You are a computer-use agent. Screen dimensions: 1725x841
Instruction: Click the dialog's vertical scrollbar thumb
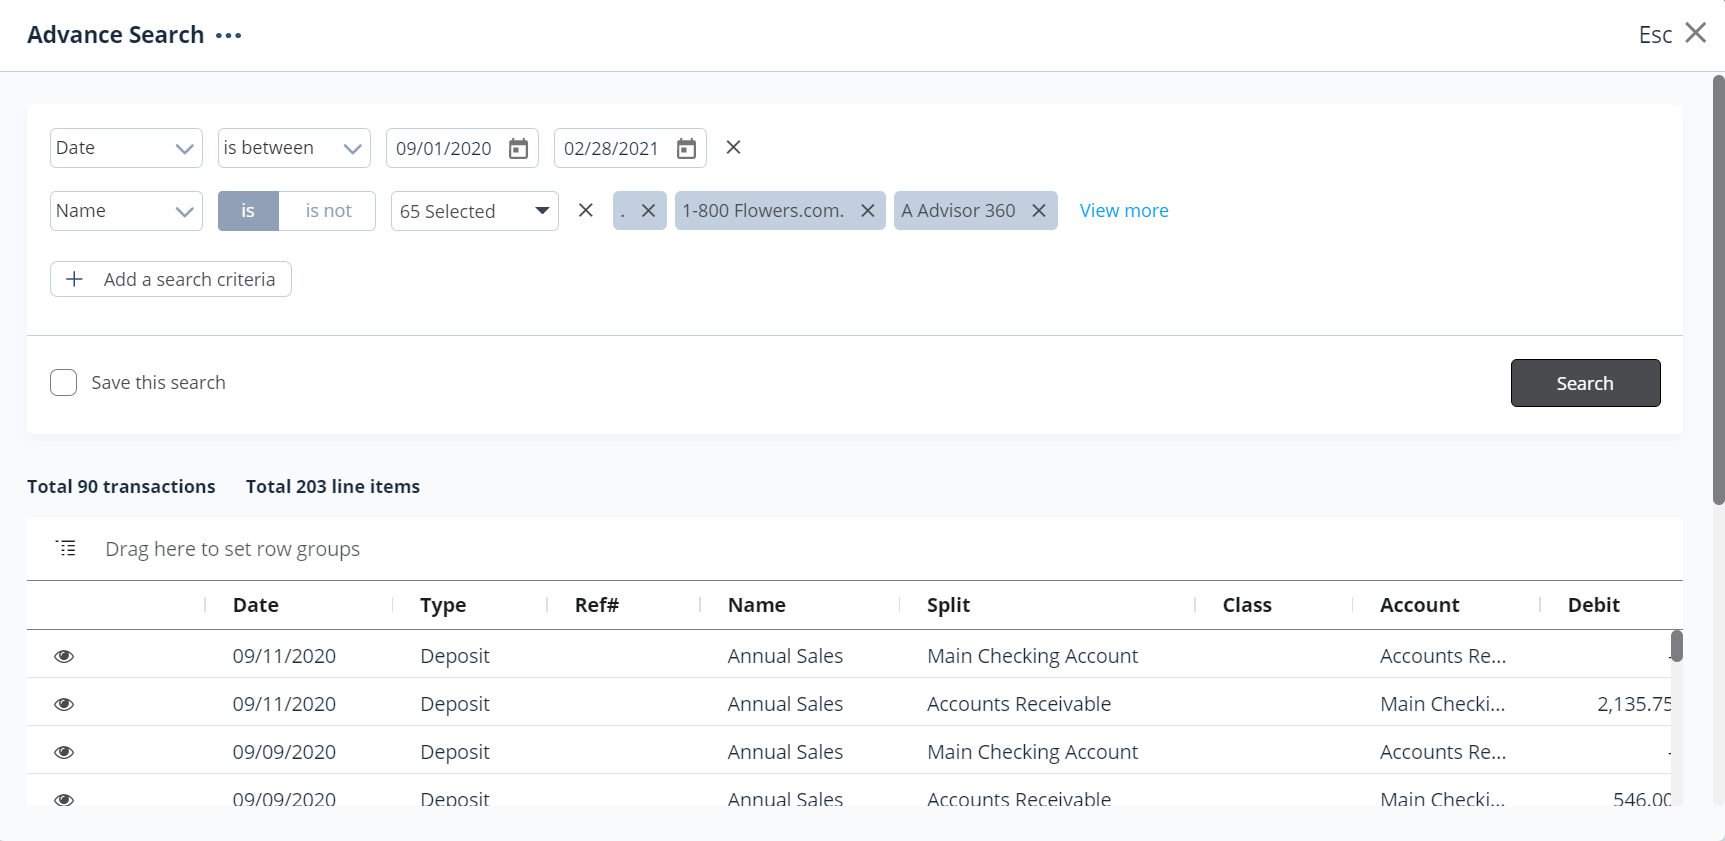click(x=1718, y=290)
